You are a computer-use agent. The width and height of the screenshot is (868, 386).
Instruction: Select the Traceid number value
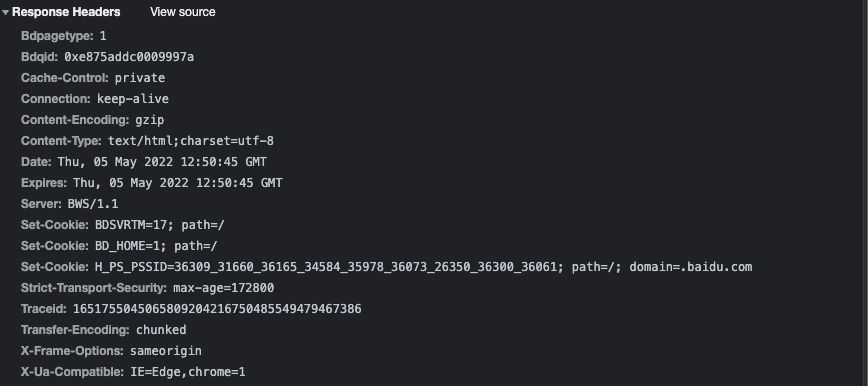[x=217, y=310]
